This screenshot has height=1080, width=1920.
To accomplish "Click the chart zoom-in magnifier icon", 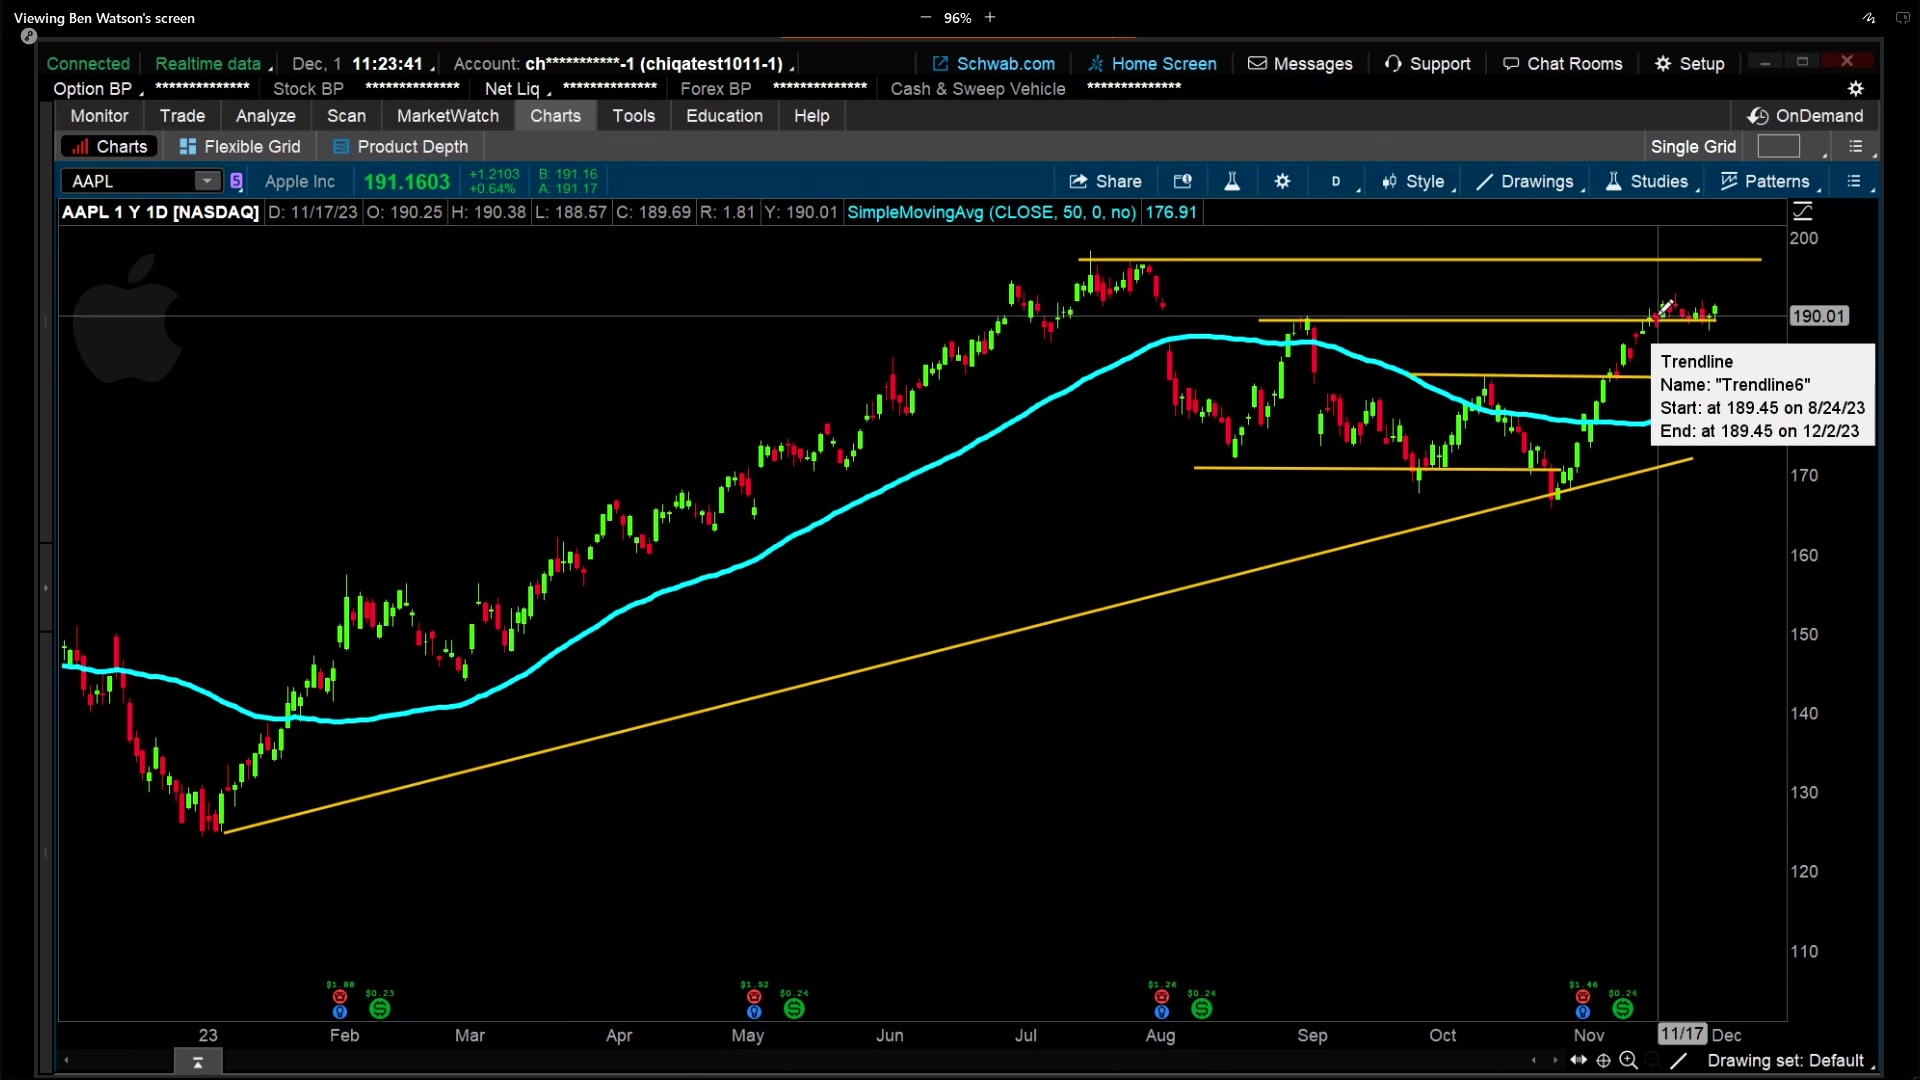I will tap(1628, 1060).
